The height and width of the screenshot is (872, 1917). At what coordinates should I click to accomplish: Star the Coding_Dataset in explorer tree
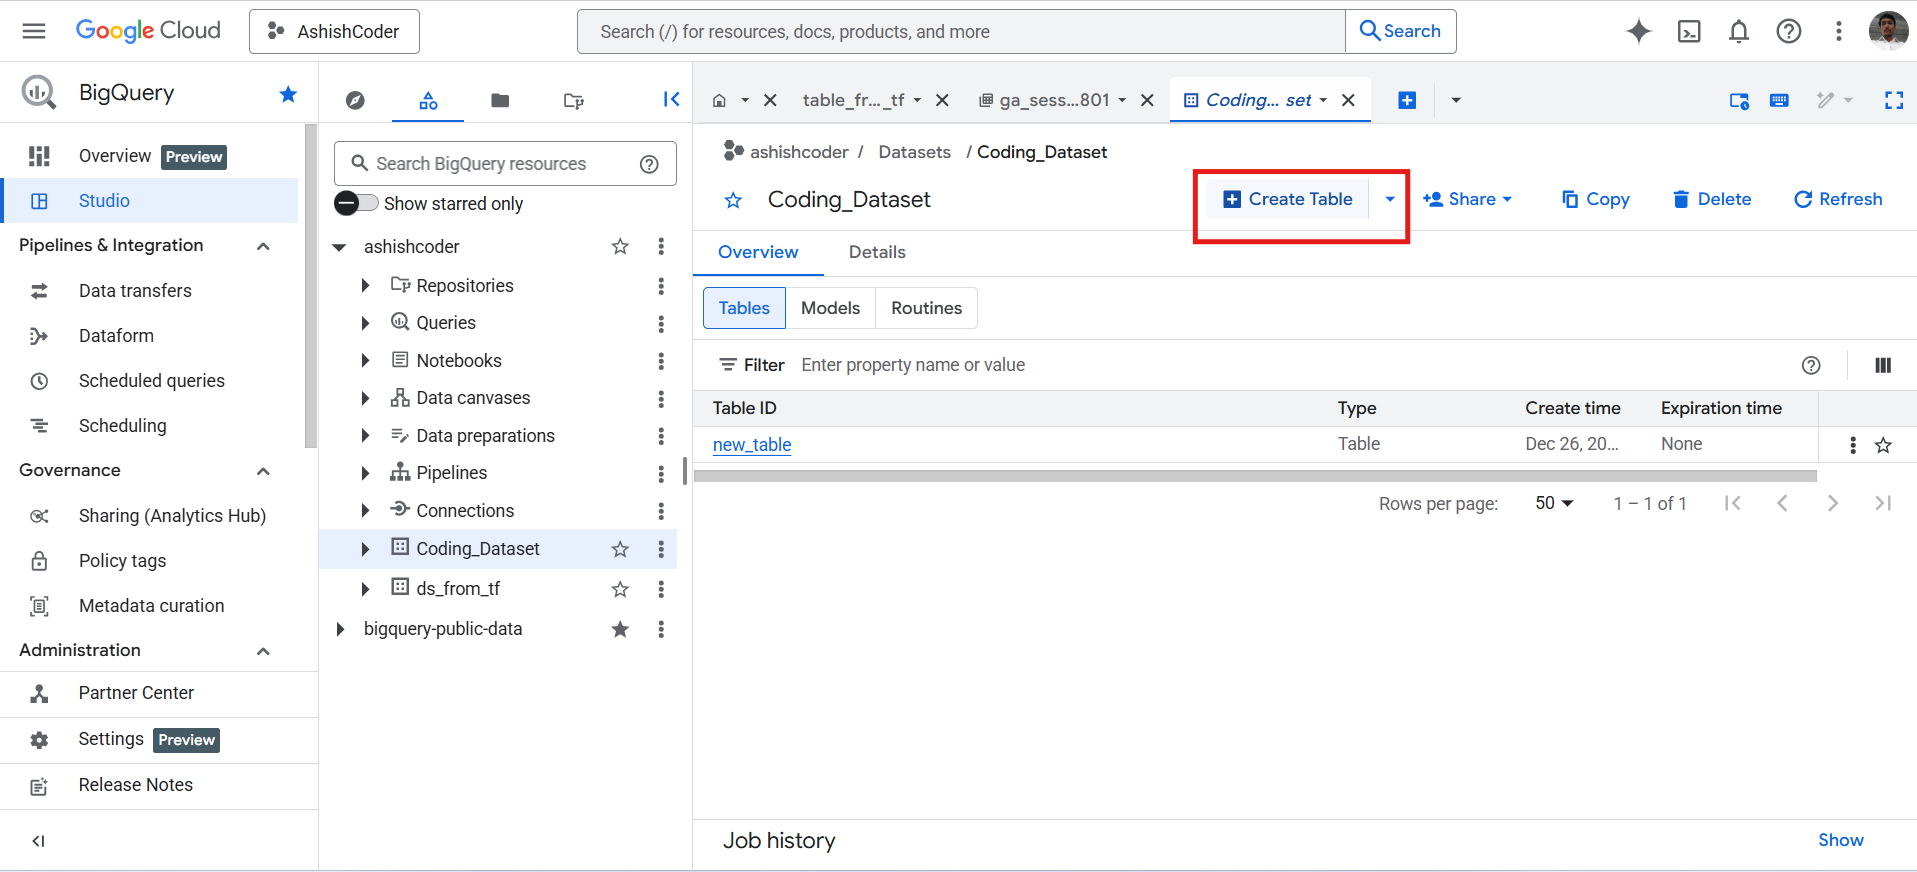pos(620,549)
